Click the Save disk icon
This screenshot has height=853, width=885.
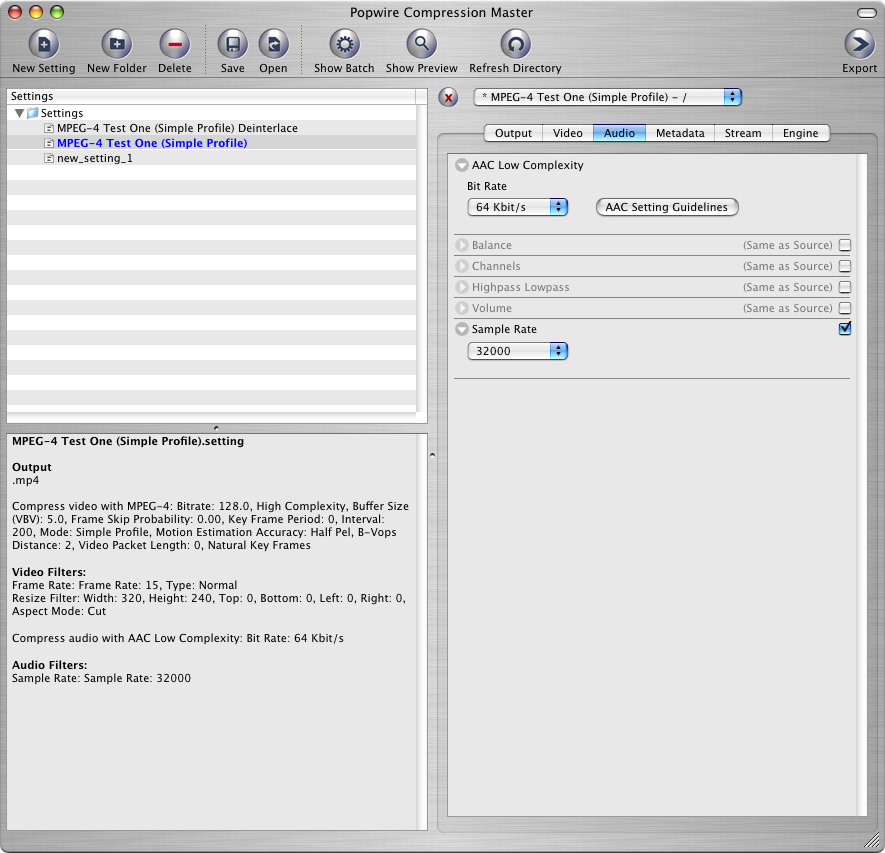(232, 45)
